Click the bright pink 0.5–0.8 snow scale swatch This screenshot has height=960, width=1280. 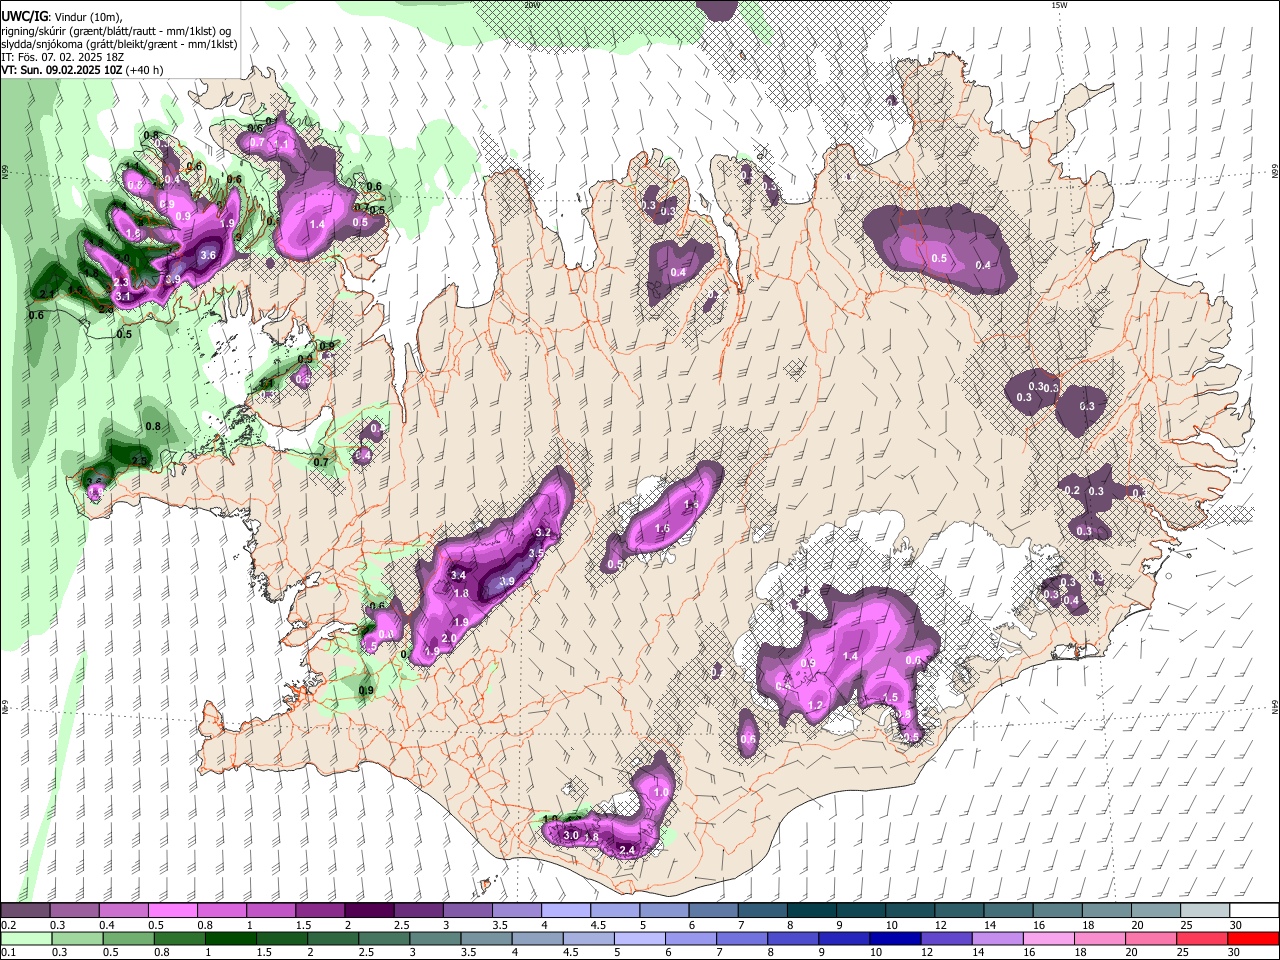(x=172, y=911)
